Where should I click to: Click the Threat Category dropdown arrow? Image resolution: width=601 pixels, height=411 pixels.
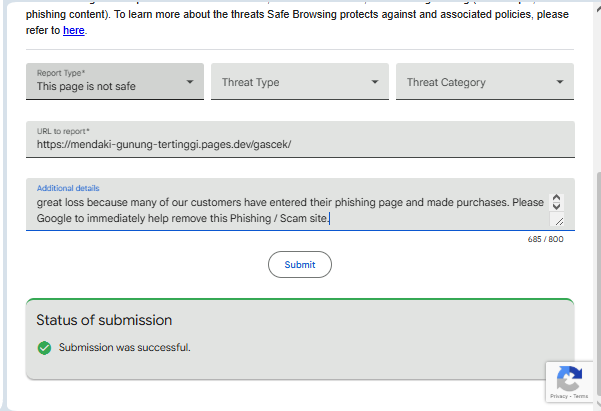pyautogui.click(x=560, y=82)
